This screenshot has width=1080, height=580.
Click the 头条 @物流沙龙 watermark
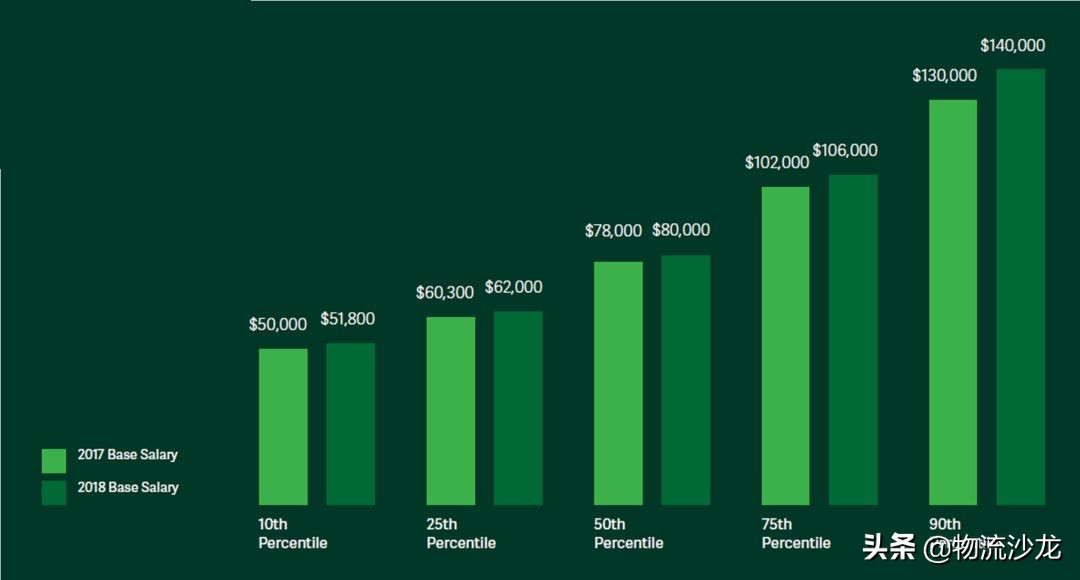tap(961, 548)
